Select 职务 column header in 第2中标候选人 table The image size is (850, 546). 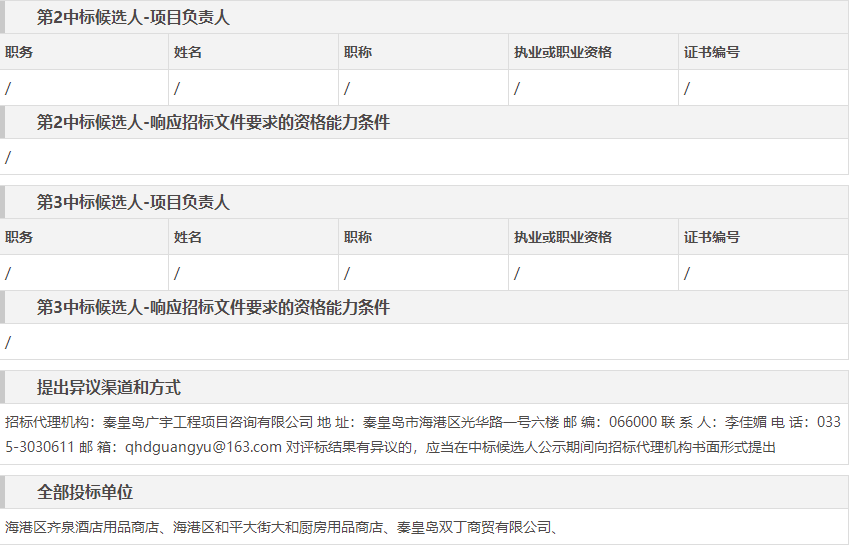pos(19,52)
